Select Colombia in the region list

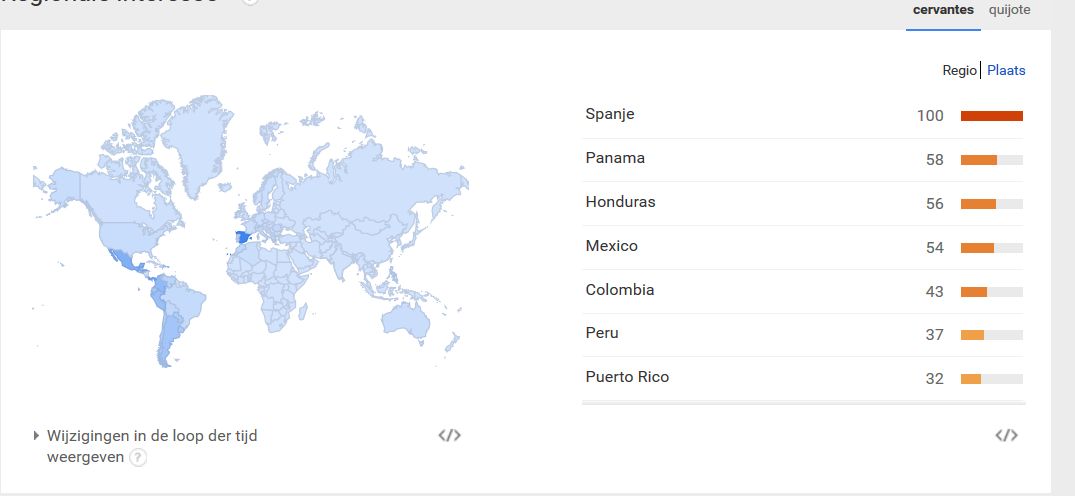(620, 290)
